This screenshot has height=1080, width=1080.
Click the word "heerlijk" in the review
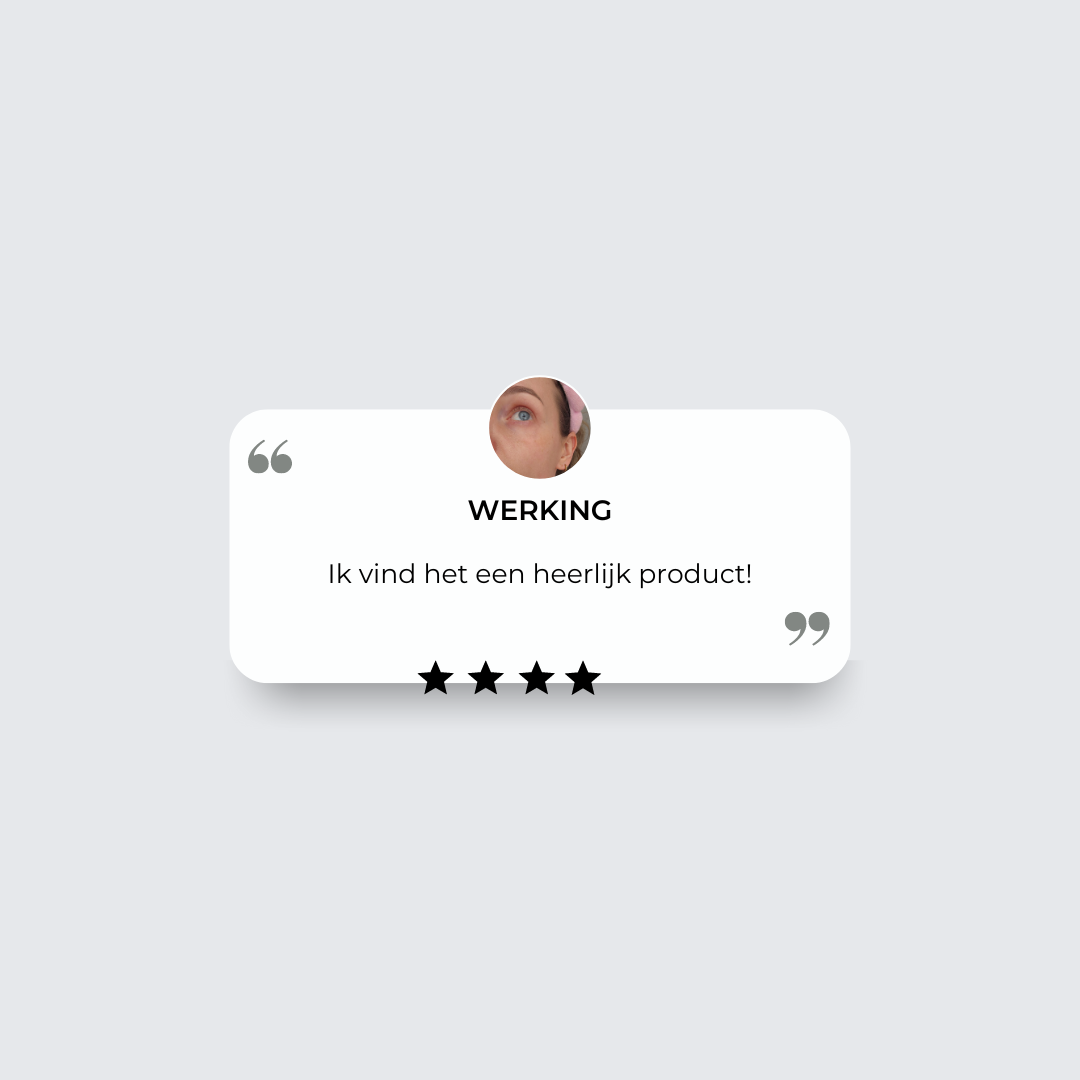click(x=582, y=574)
